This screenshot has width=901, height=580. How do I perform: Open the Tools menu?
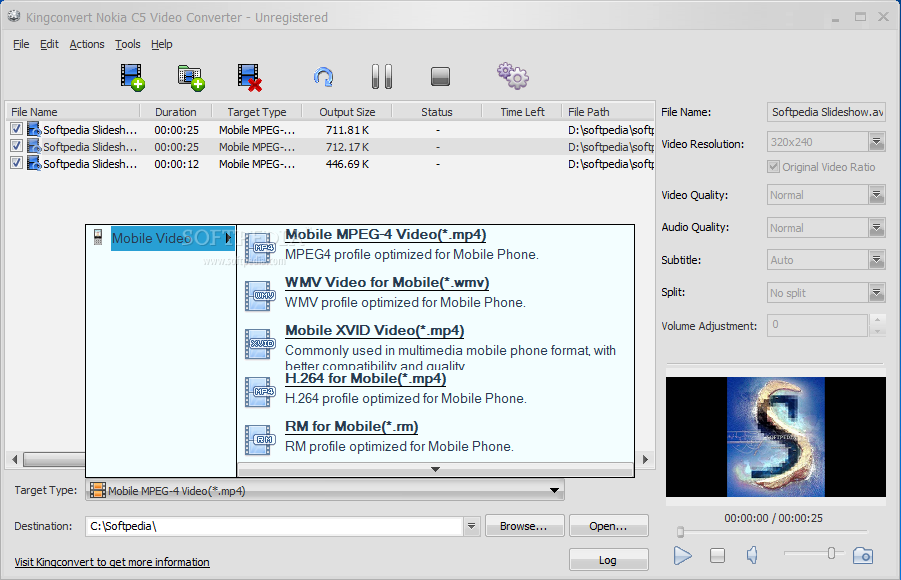(128, 44)
